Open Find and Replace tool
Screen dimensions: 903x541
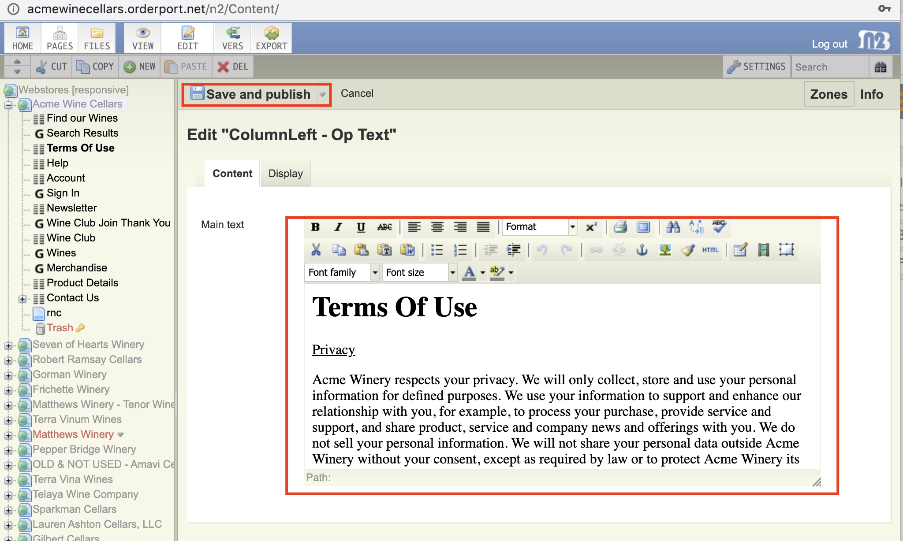[x=696, y=227]
